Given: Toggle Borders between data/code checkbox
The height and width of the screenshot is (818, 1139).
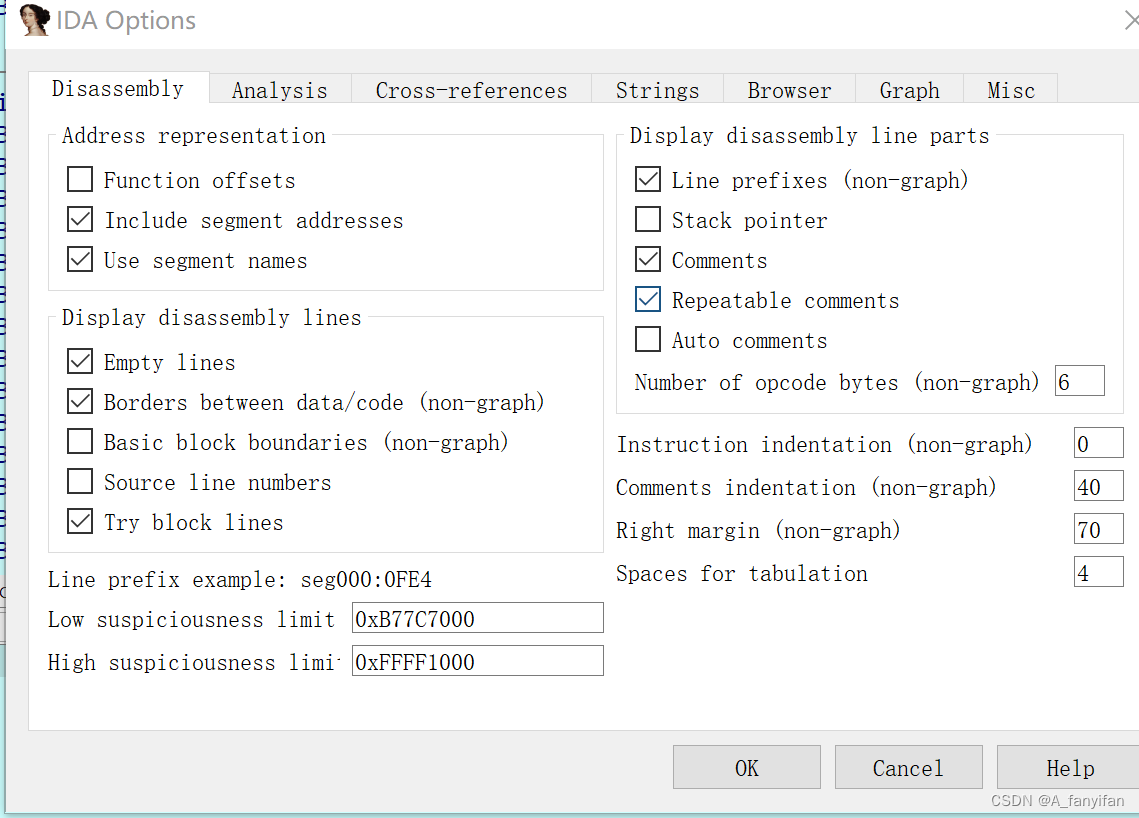Looking at the screenshot, I should pos(80,401).
